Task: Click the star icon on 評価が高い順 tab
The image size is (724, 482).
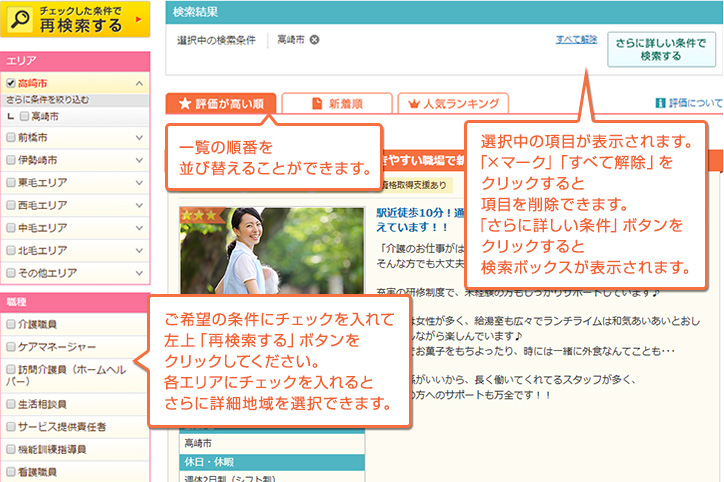Action: 184,103
